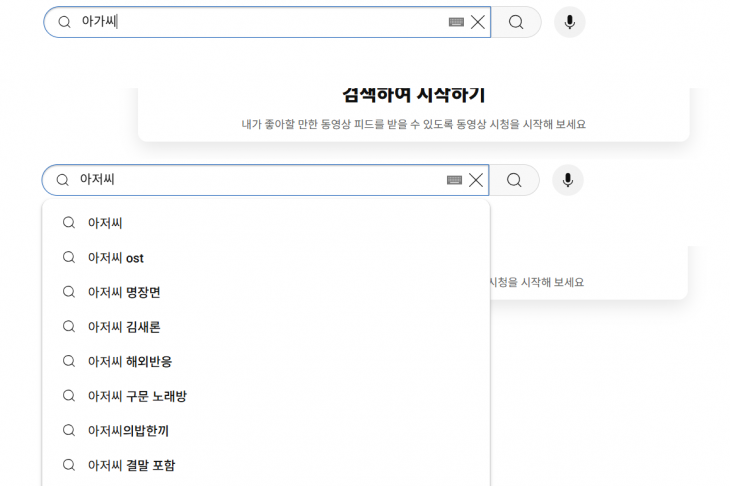This screenshot has height=486, width=730.
Task: Click inside the 아저씨 search input
Action: tap(260, 180)
